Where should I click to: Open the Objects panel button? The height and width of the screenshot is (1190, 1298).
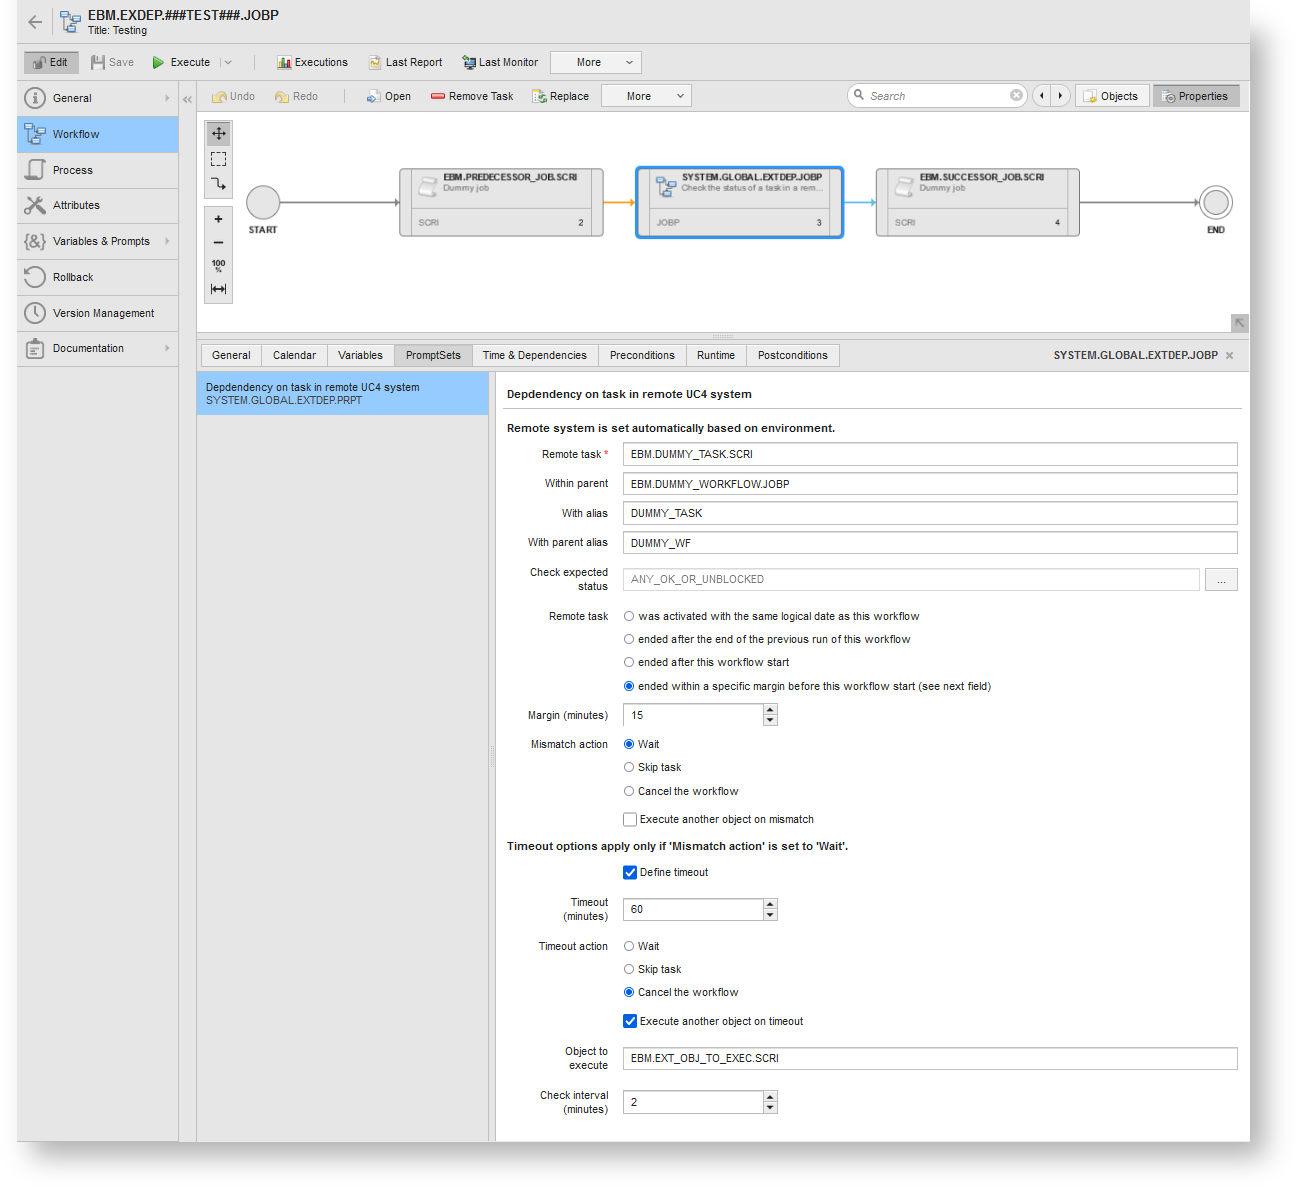(x=1111, y=96)
